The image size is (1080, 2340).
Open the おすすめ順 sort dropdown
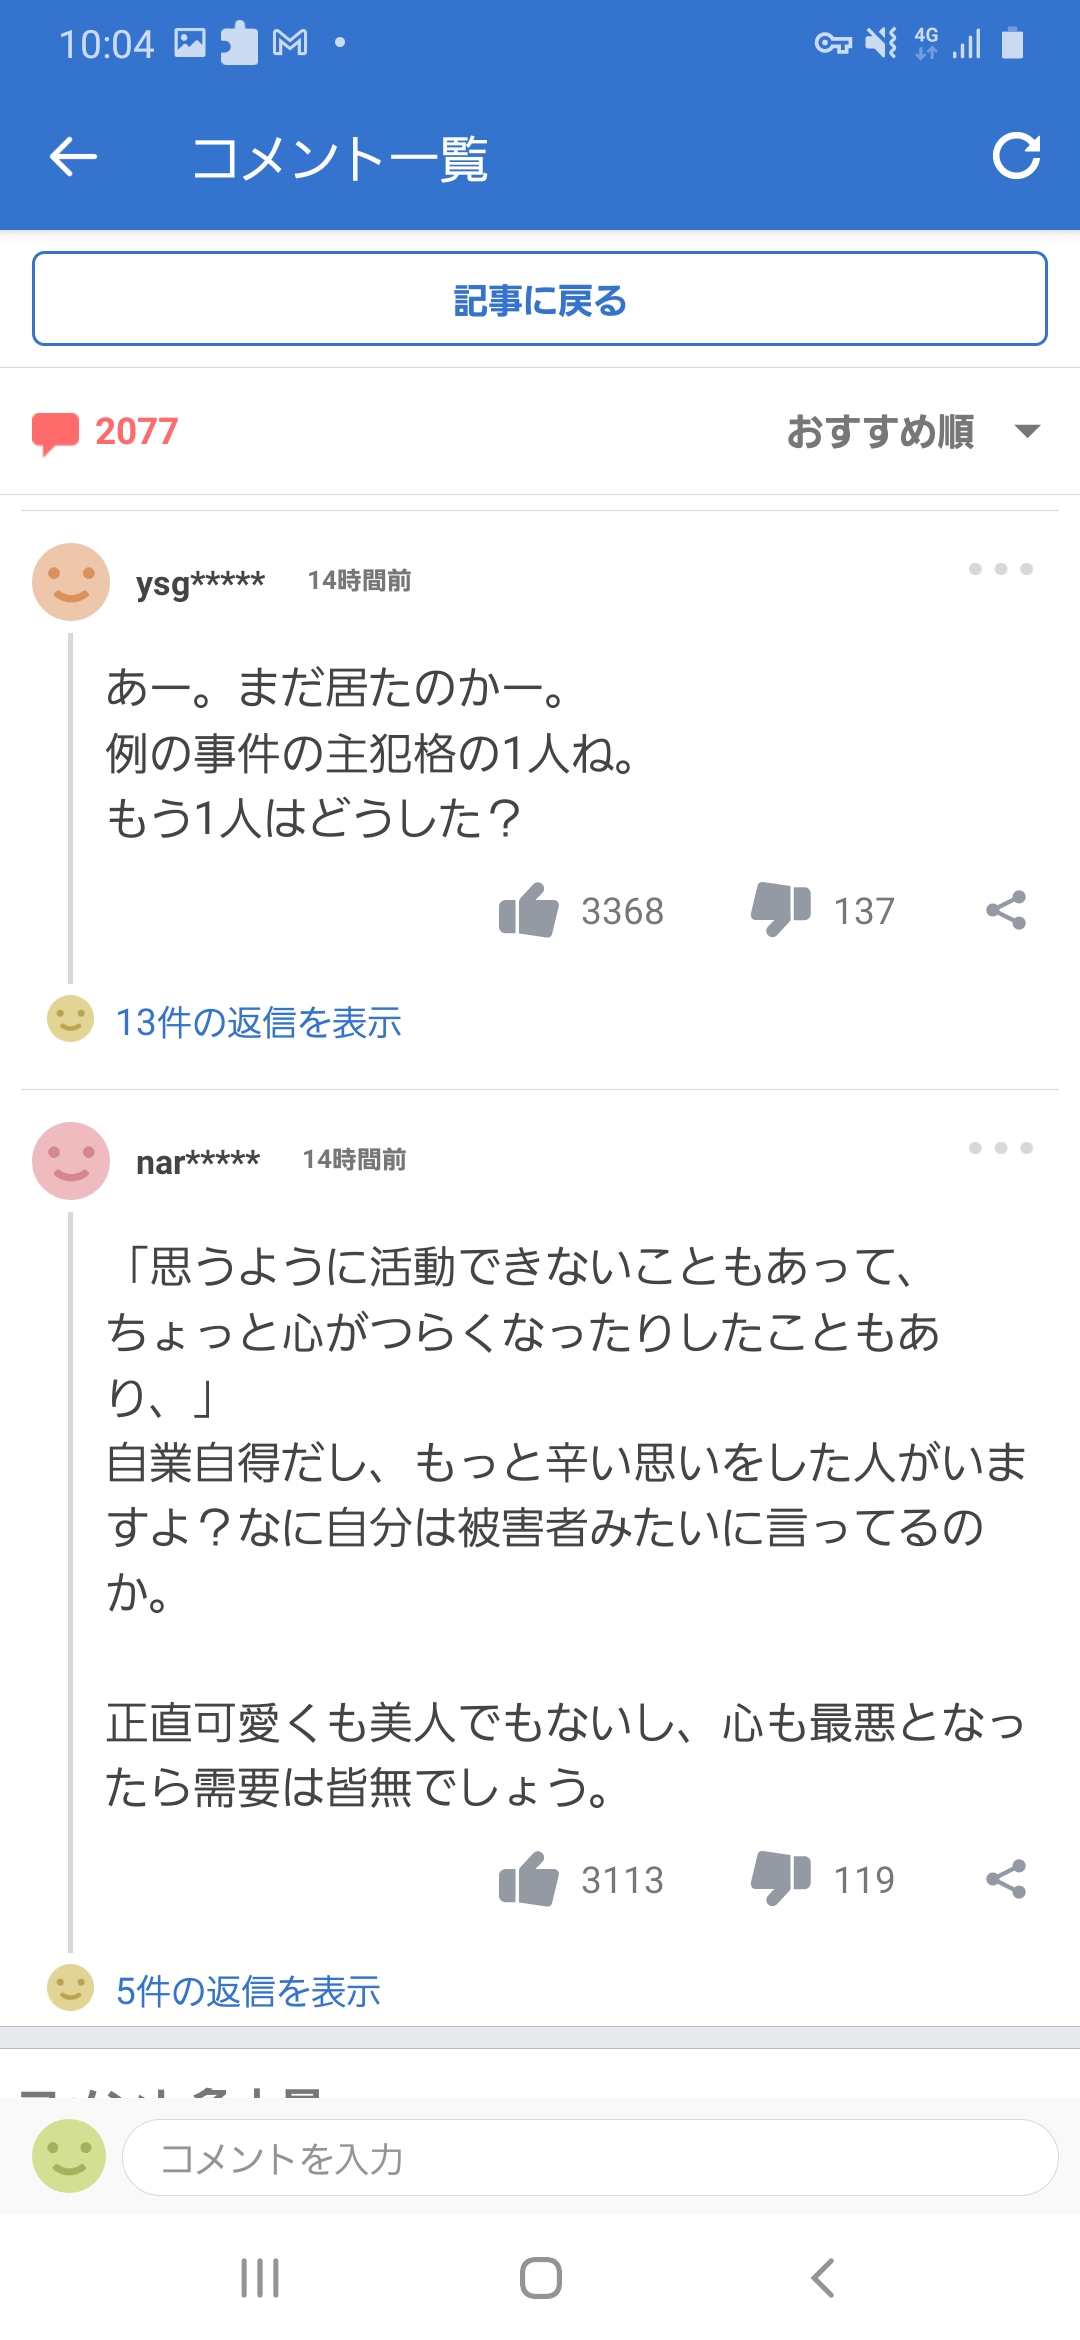click(x=913, y=431)
